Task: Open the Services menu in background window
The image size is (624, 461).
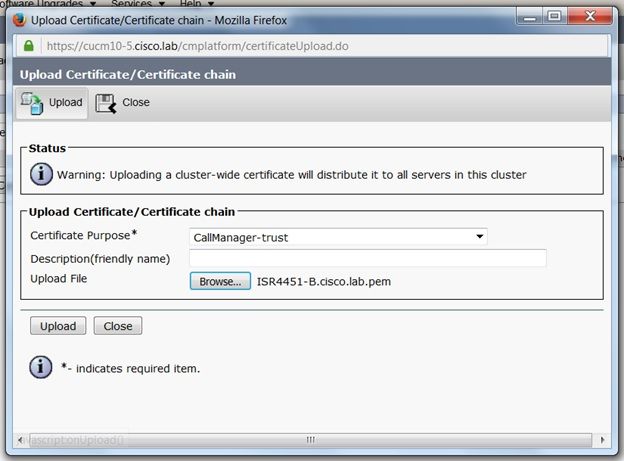Action: coord(138,3)
